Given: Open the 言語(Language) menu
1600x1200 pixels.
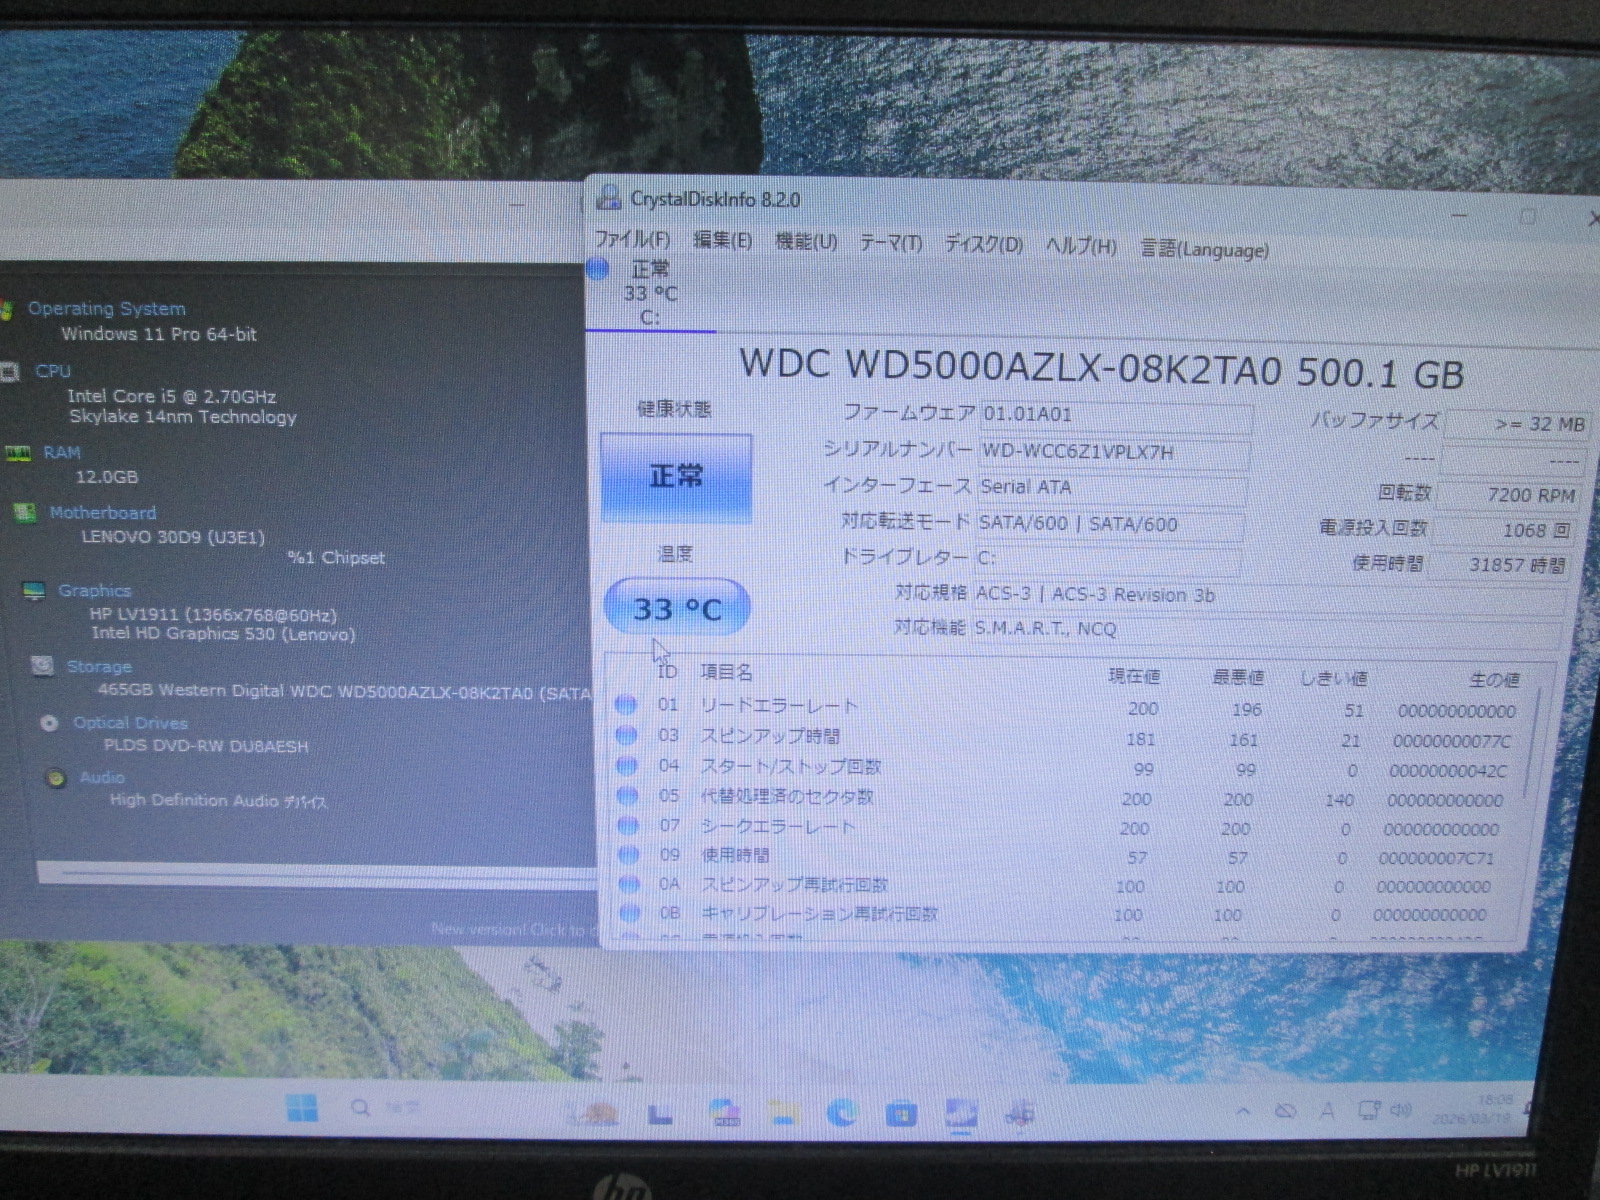Looking at the screenshot, I should [1204, 249].
